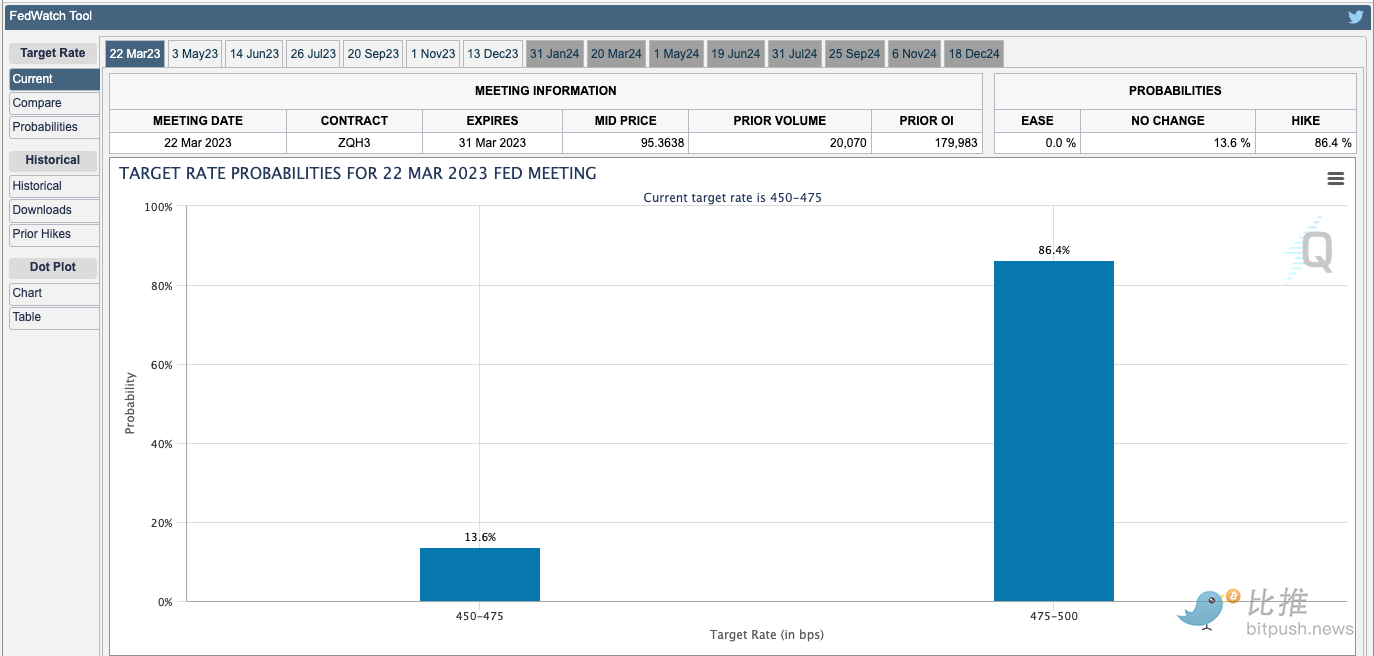Click the Current sidebar button

(54, 79)
